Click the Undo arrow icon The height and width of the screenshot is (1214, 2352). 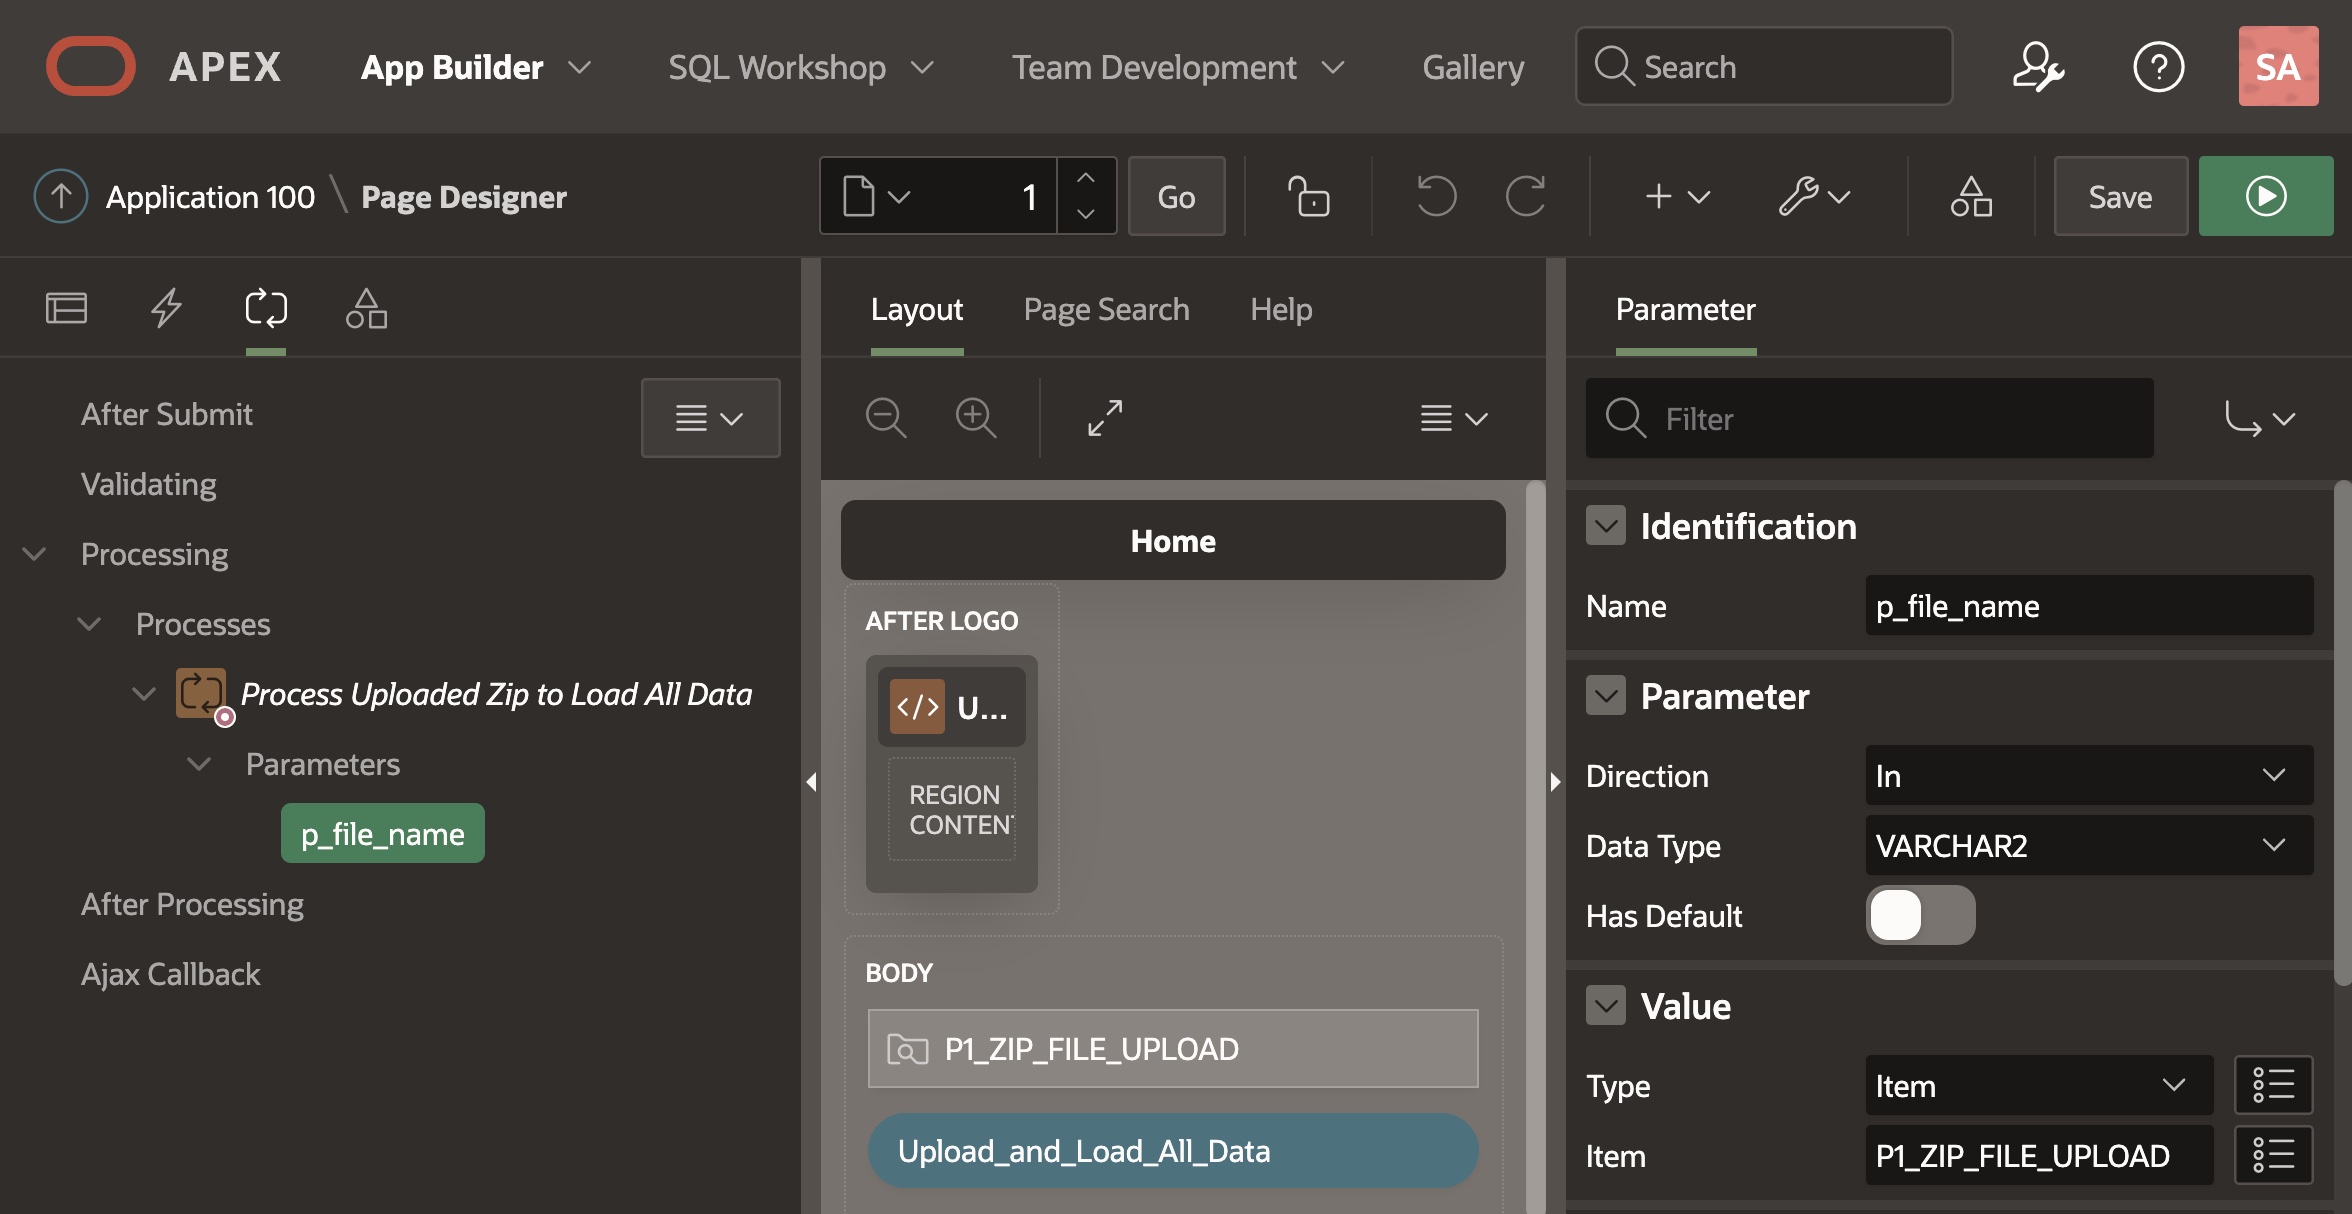(x=1436, y=196)
